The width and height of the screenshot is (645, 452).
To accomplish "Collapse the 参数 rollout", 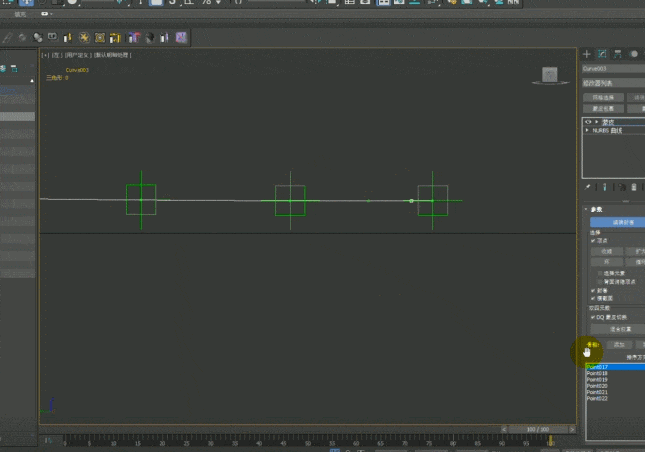I will point(587,209).
